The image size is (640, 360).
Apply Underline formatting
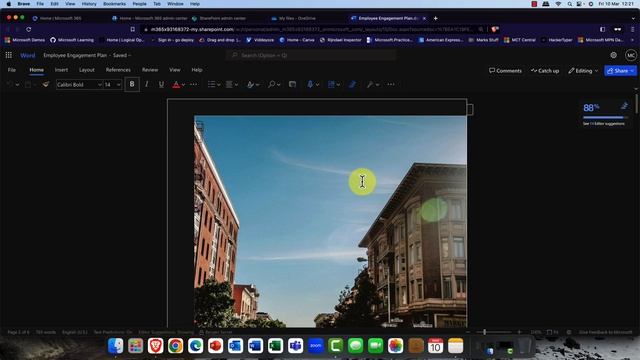point(161,84)
